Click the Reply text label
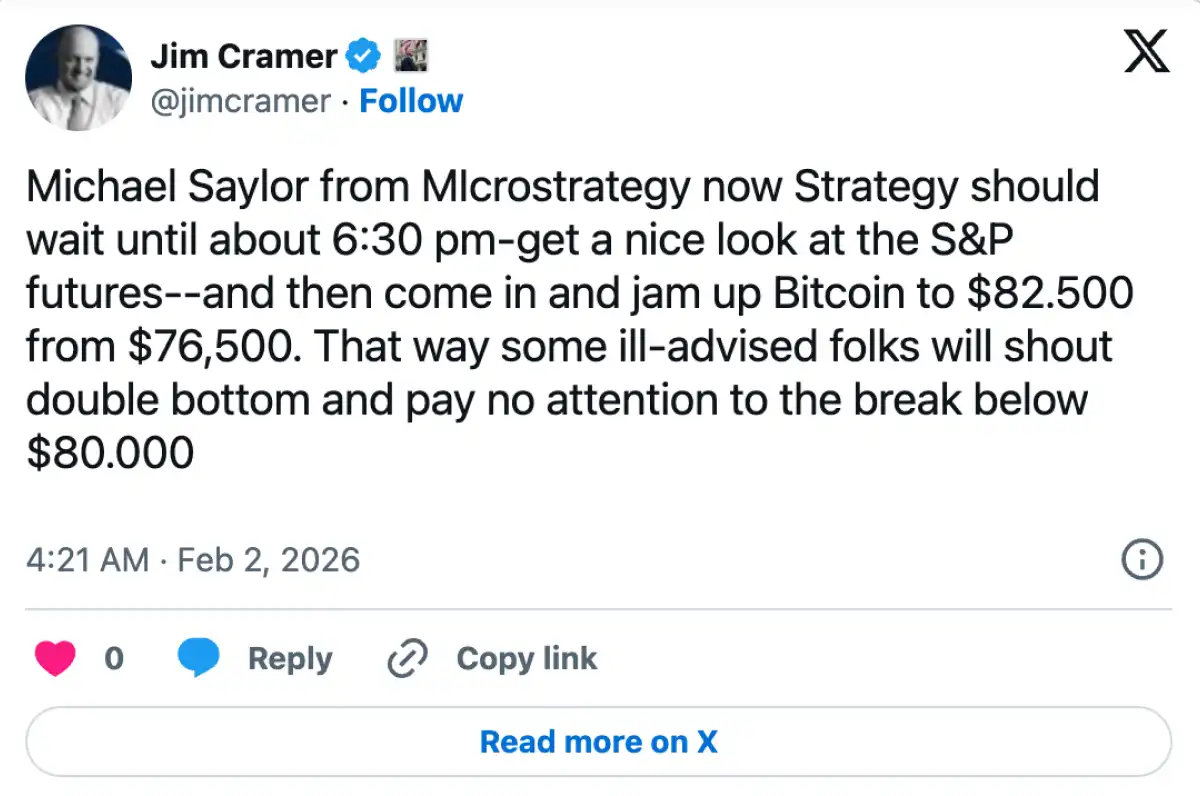The width and height of the screenshot is (1200, 796). [x=290, y=659]
